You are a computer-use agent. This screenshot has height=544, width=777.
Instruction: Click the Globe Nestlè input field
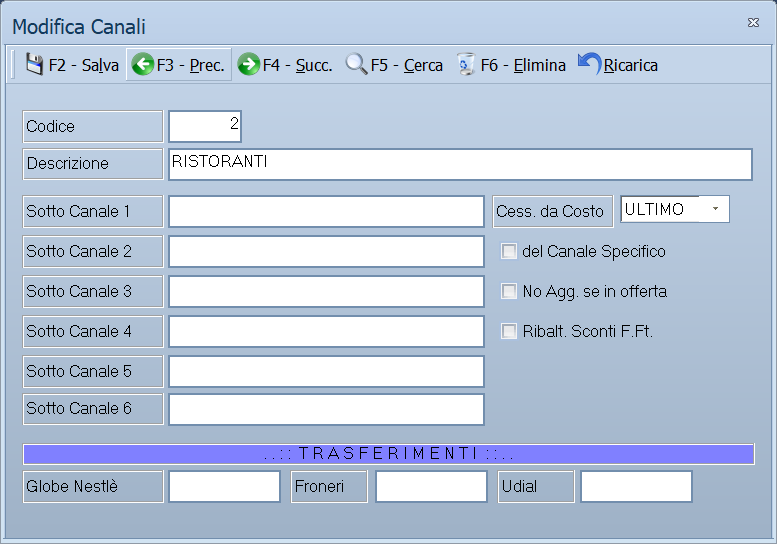(x=224, y=487)
